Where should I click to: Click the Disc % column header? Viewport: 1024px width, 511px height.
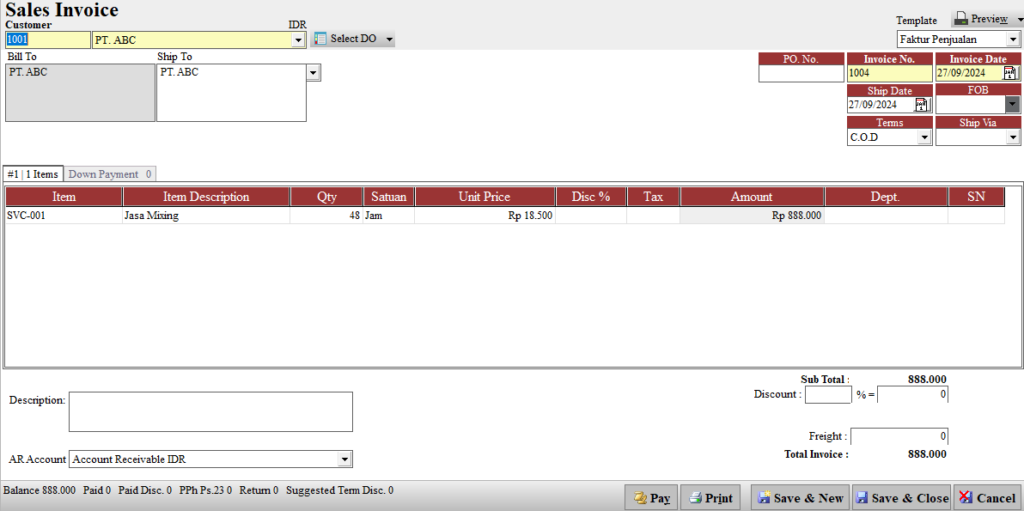[x=591, y=197]
